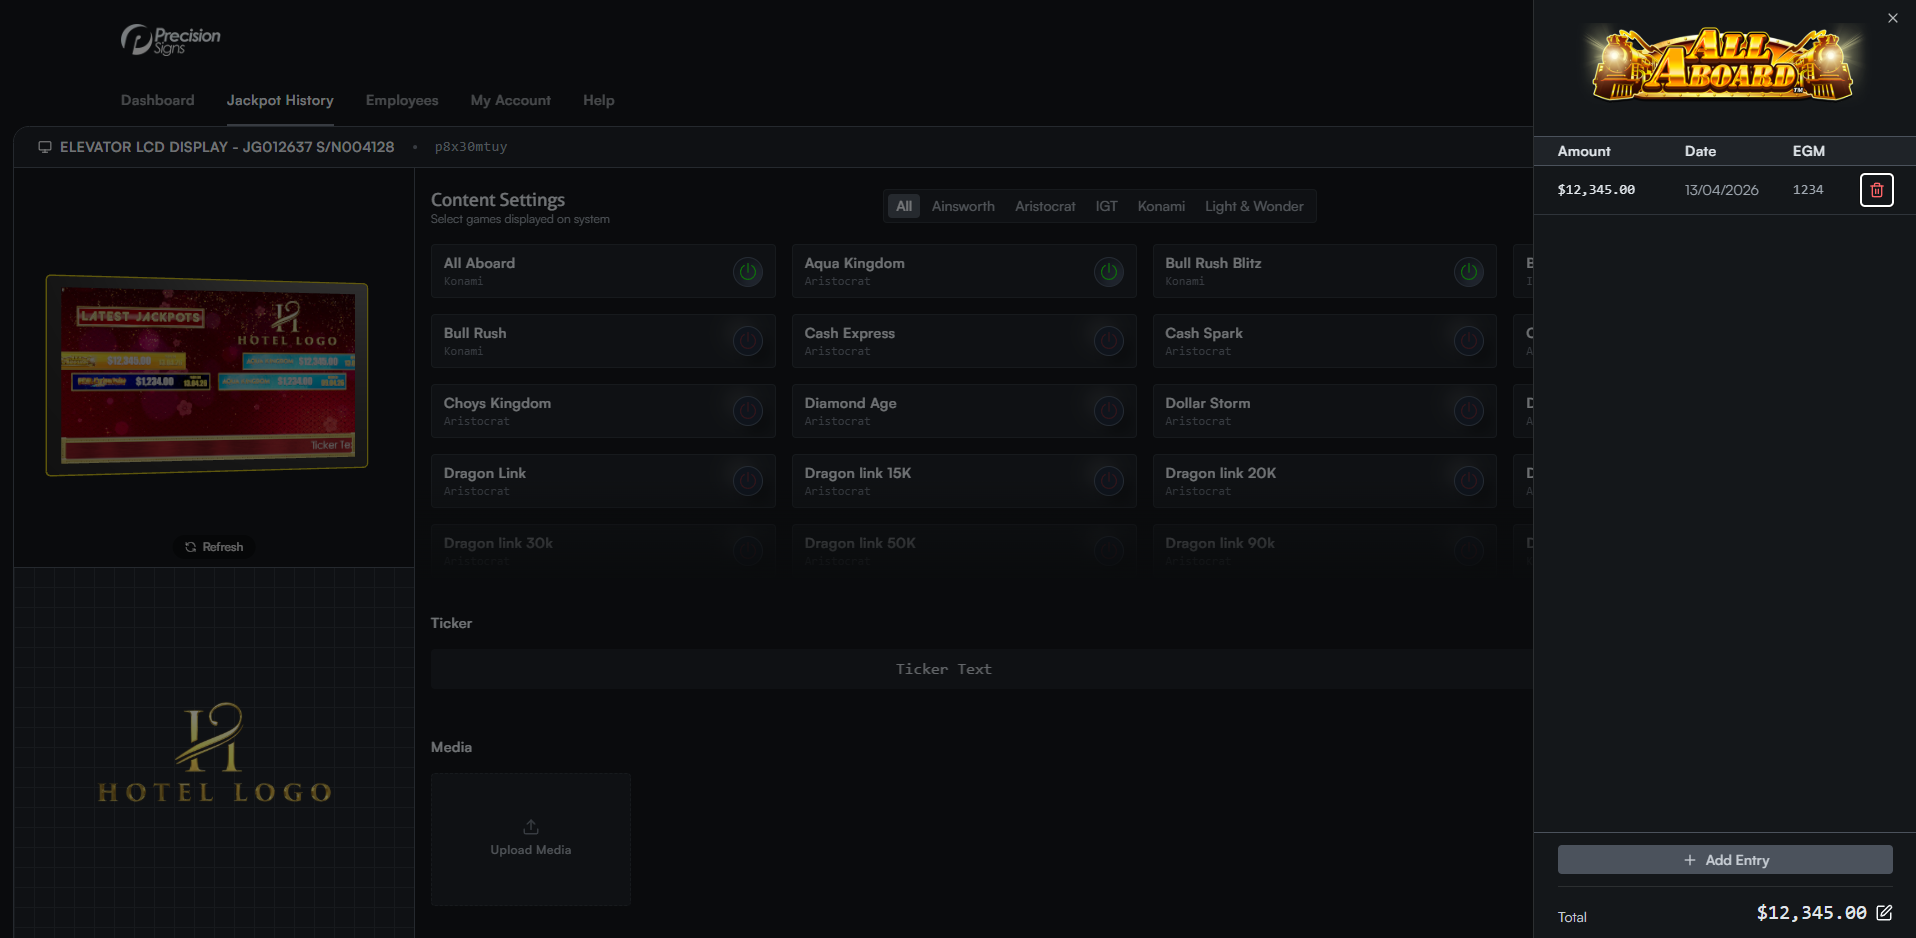Viewport: 1916px width, 938px height.
Task: Go to the Employees menu item
Action: (x=402, y=100)
